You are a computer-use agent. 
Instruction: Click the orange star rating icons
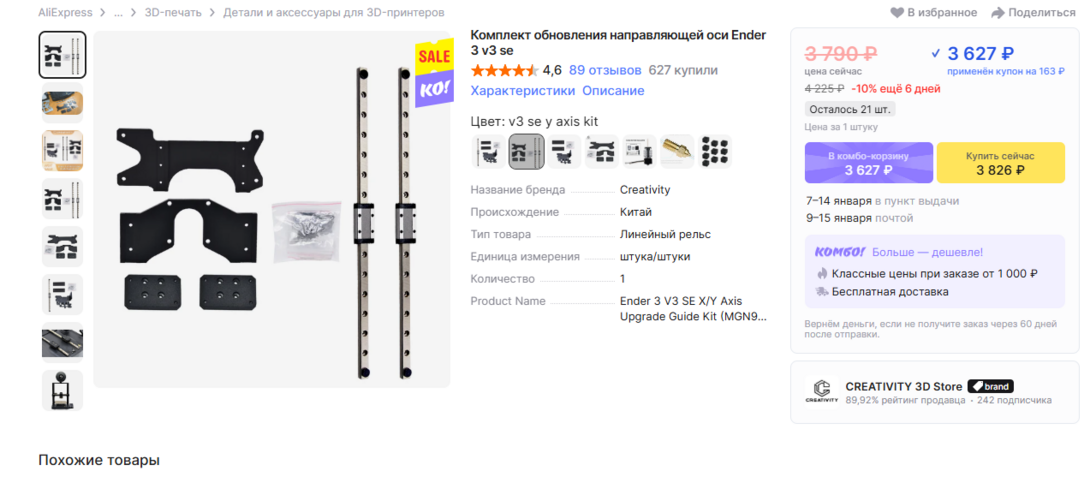pyautogui.click(x=504, y=70)
